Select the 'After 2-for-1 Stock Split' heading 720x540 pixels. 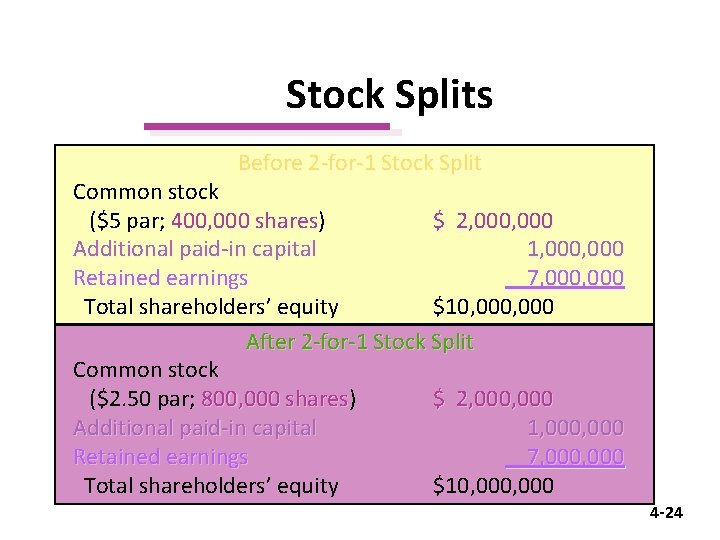click(x=360, y=342)
